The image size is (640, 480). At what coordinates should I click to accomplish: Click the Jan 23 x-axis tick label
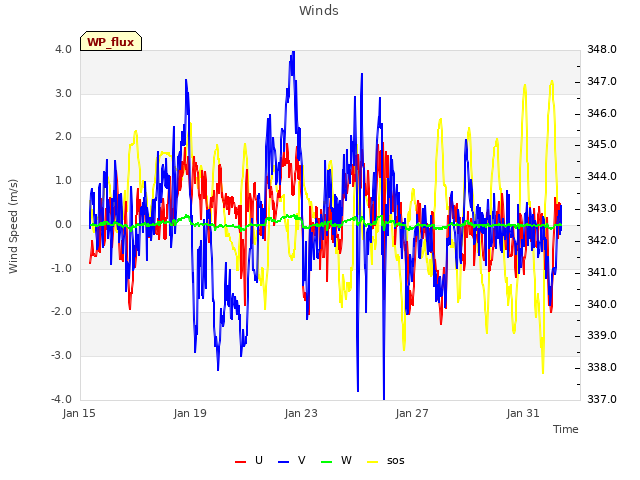pyautogui.click(x=301, y=413)
